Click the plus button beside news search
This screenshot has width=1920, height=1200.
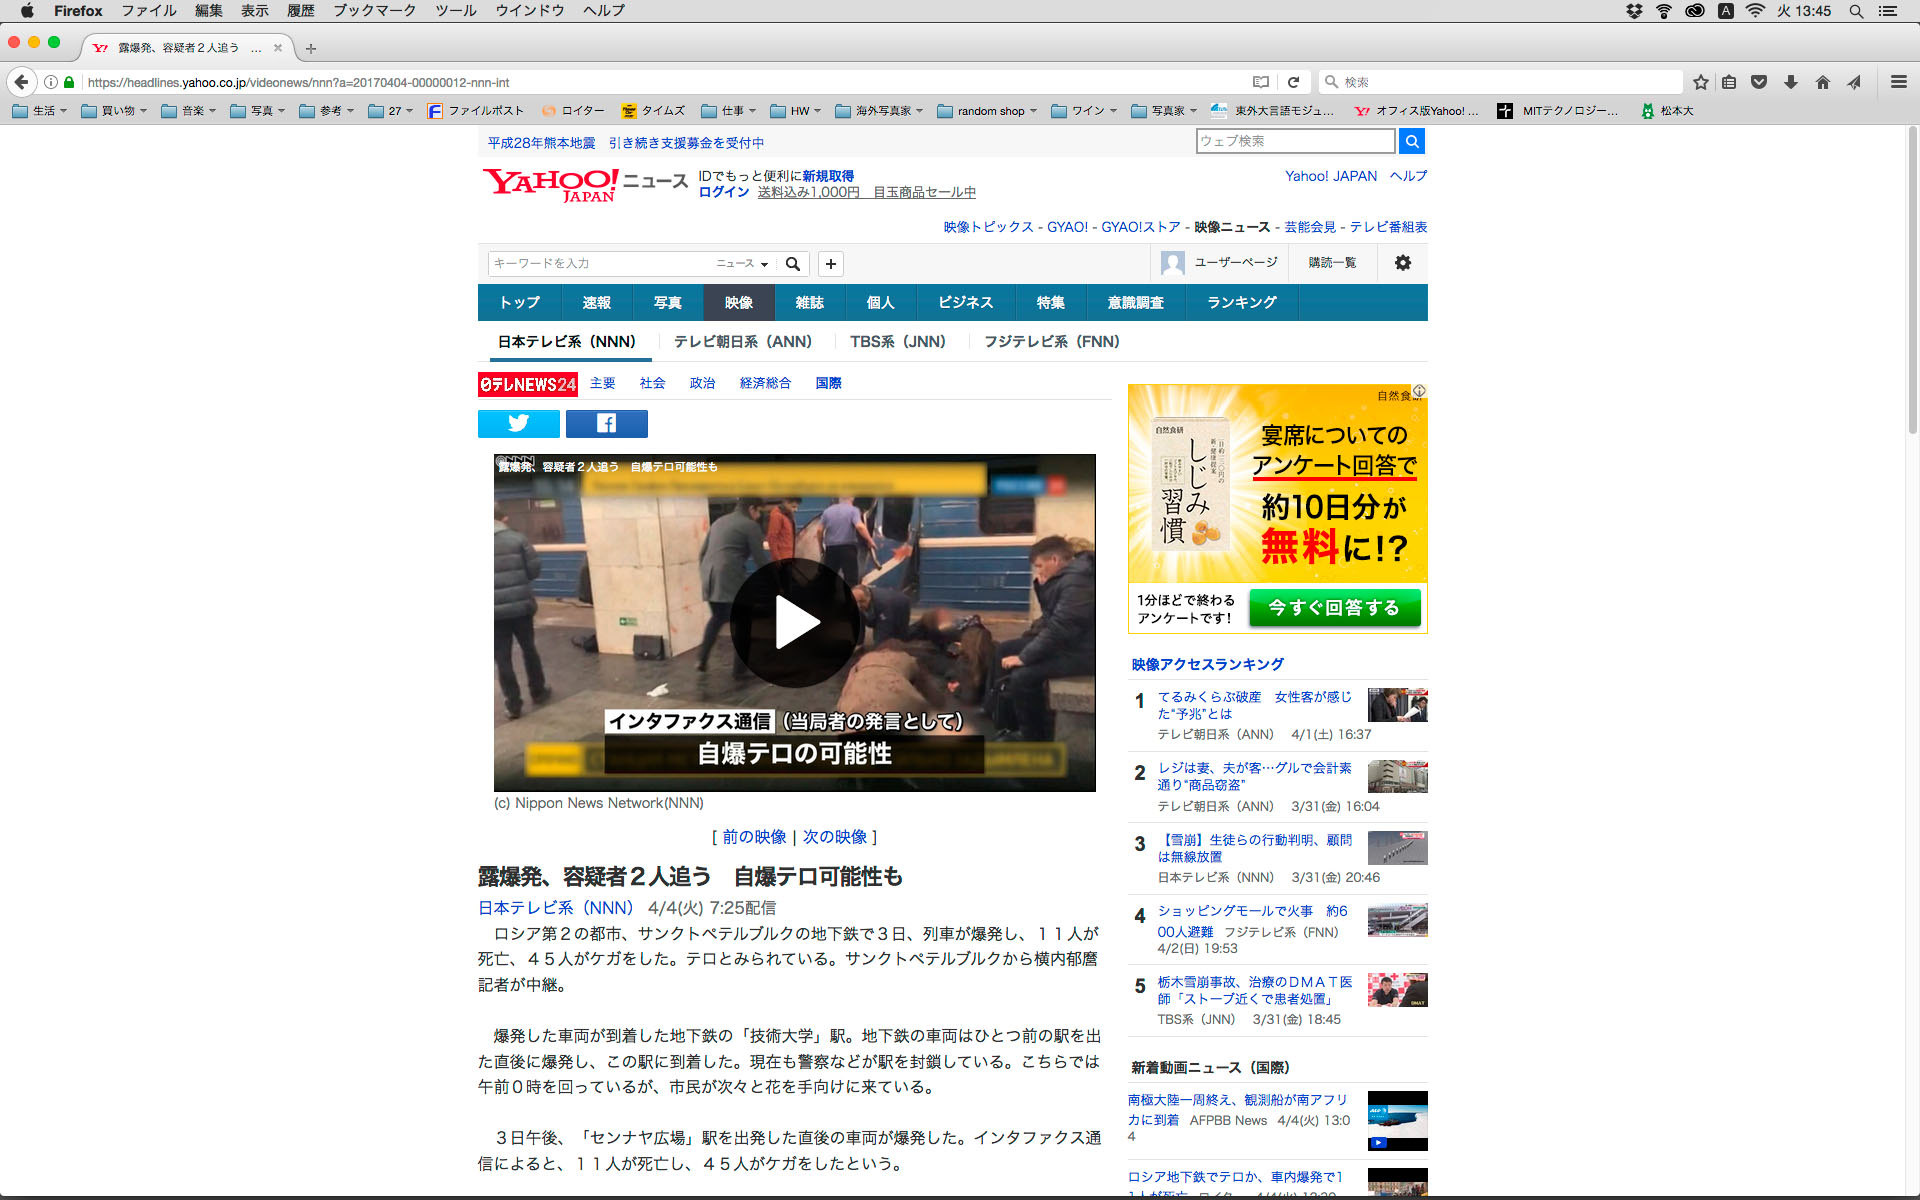pyautogui.click(x=830, y=264)
